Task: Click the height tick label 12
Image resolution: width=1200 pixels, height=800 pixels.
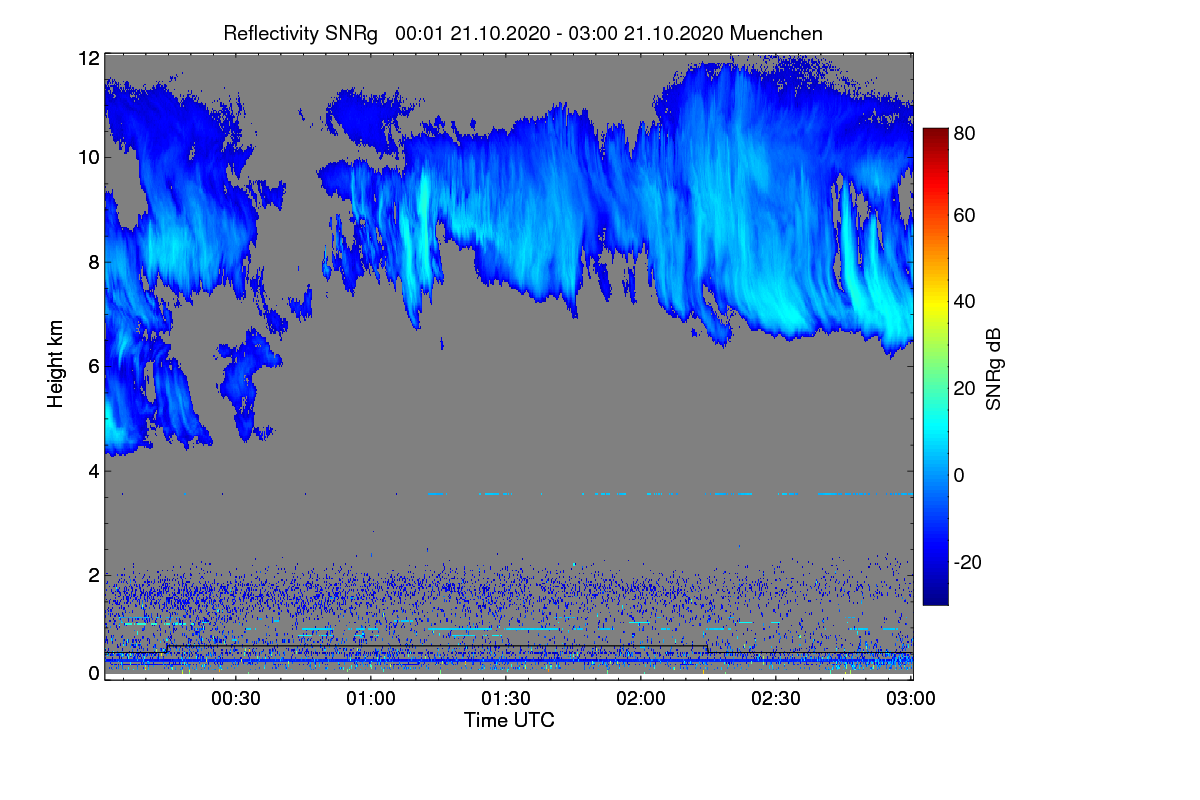Action: (88, 58)
